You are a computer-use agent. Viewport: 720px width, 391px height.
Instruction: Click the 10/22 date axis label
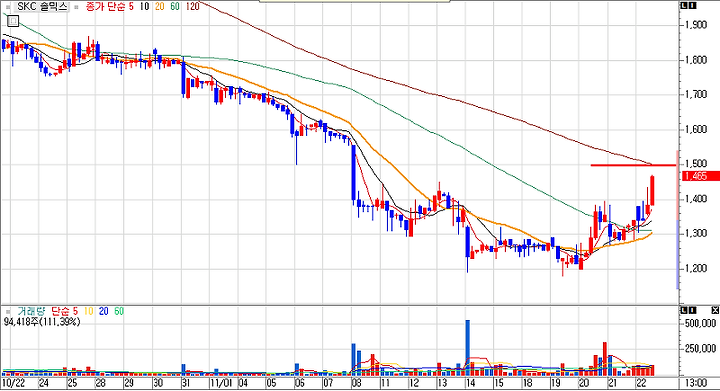(x=13, y=383)
